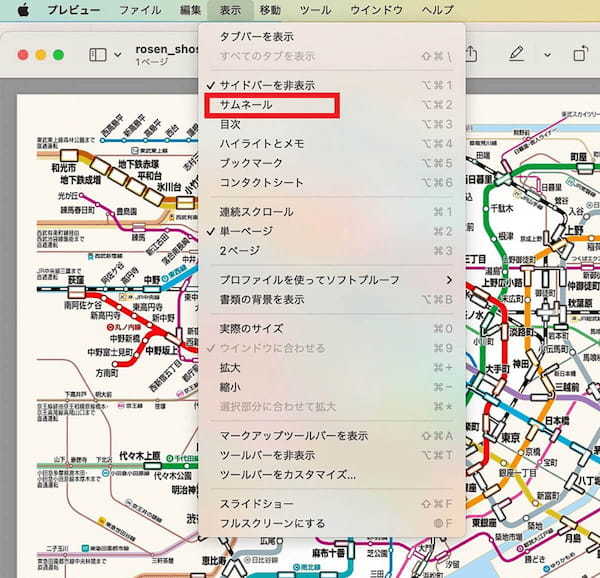The width and height of the screenshot is (600, 578).
Task: Open the ツール menu
Action: tap(315, 10)
